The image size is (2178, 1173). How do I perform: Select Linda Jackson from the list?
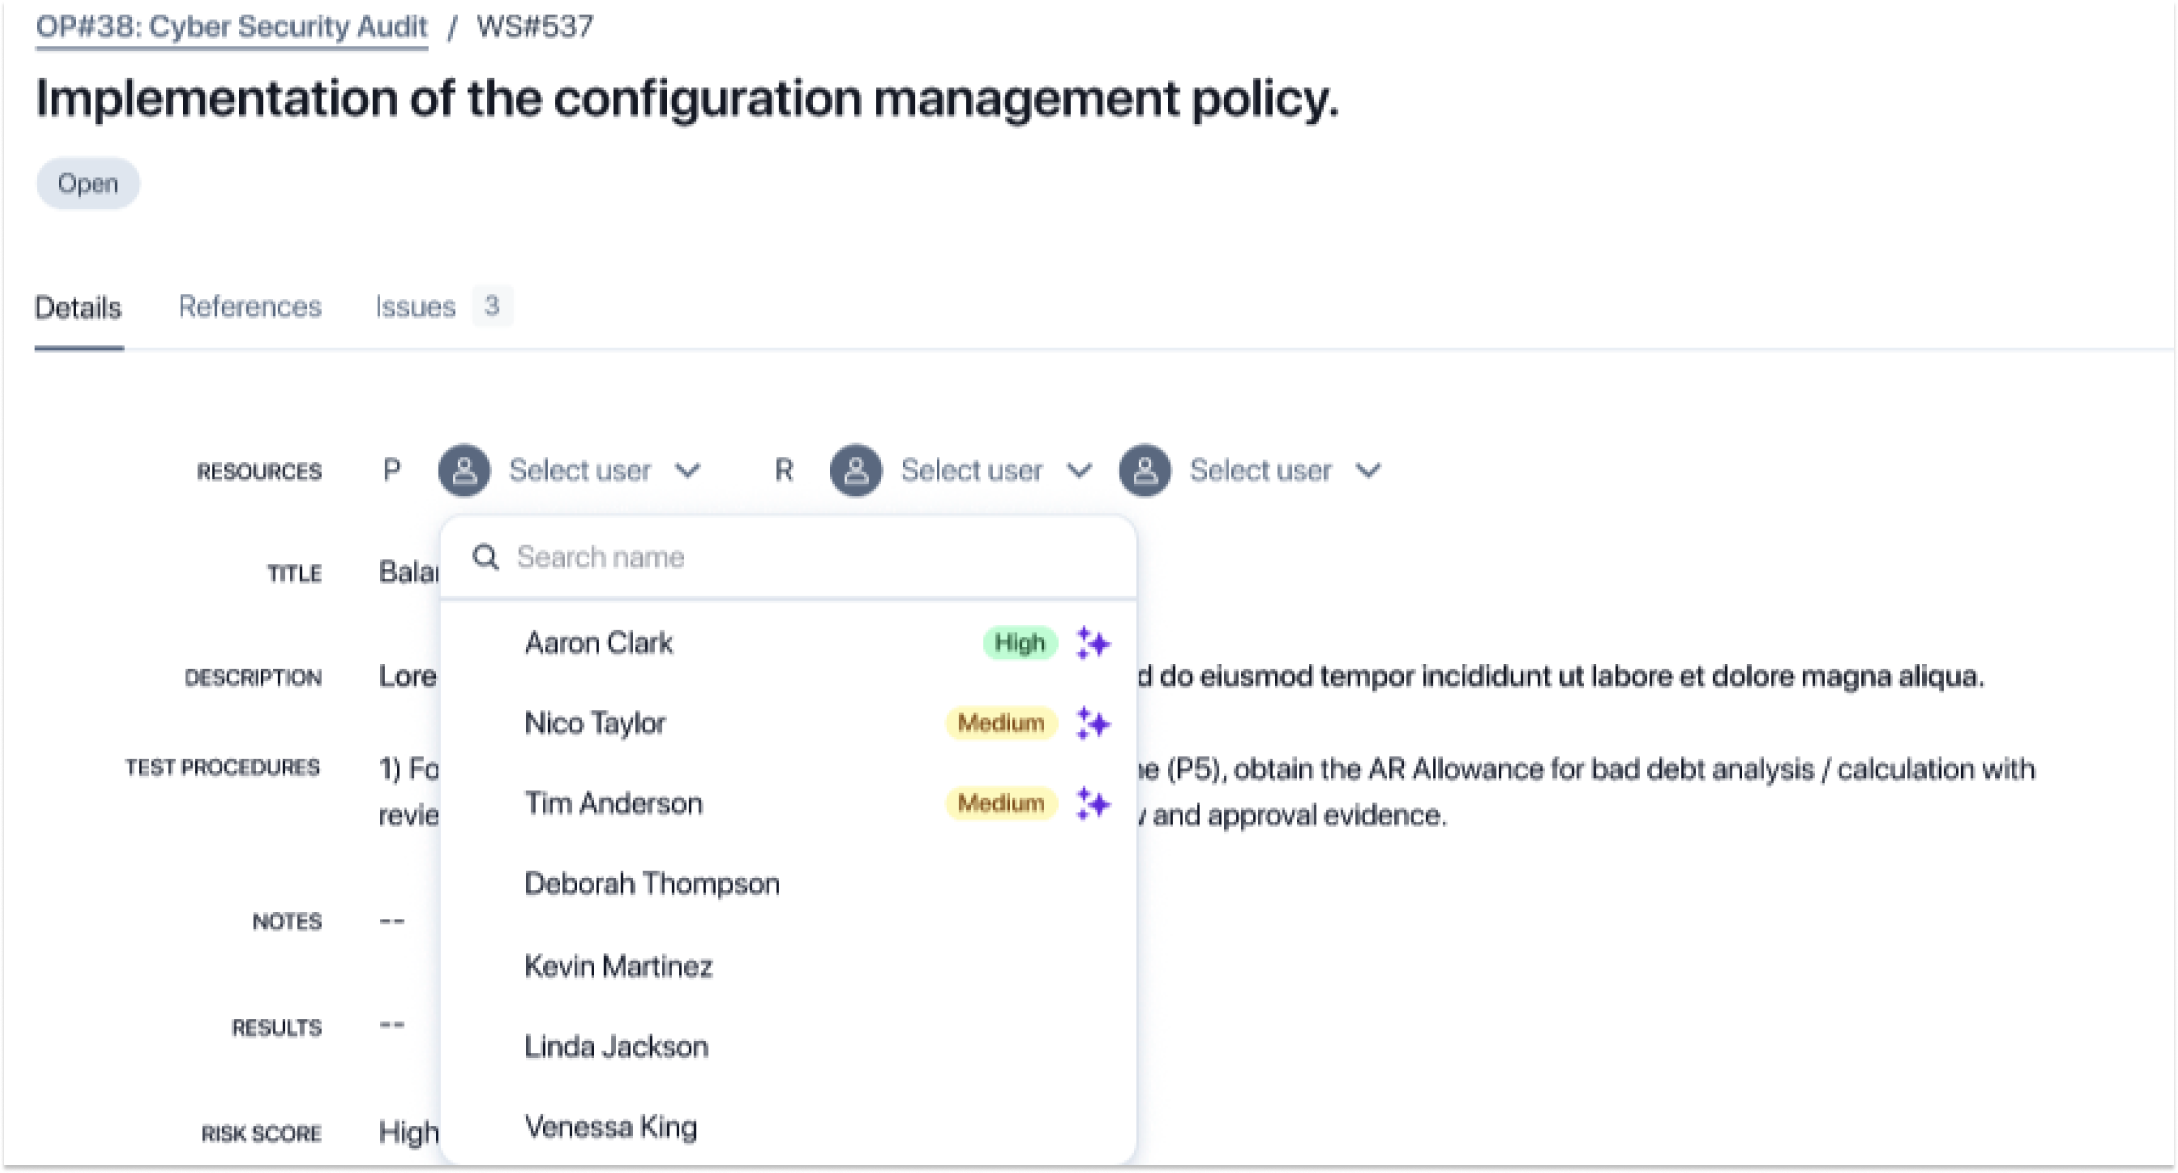(616, 1046)
